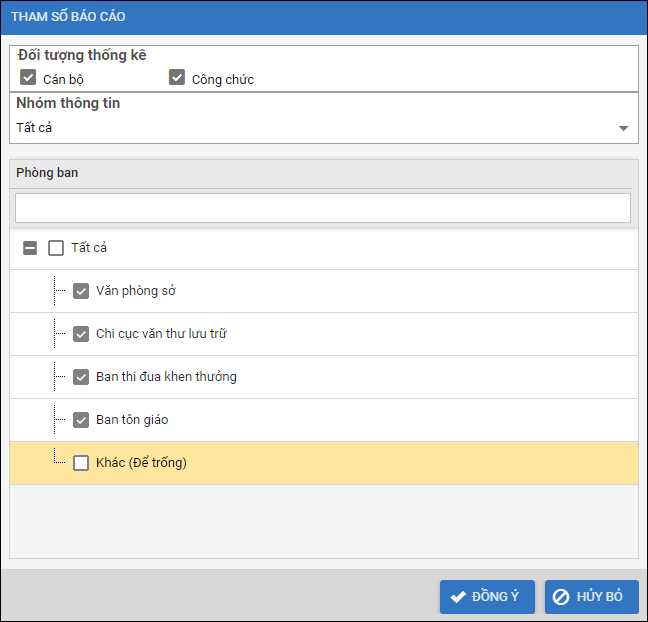The image size is (648, 622).
Task: Collapse the Tất cả tree node
Action: pyautogui.click(x=30, y=248)
